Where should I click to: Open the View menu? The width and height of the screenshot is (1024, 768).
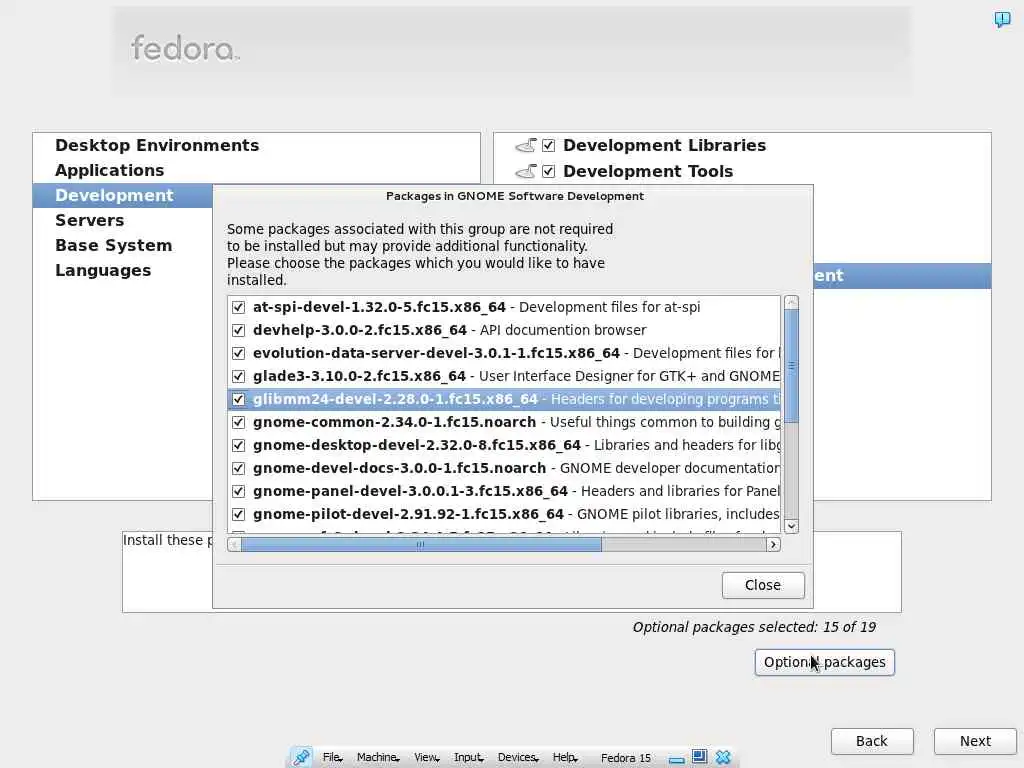click(x=426, y=758)
